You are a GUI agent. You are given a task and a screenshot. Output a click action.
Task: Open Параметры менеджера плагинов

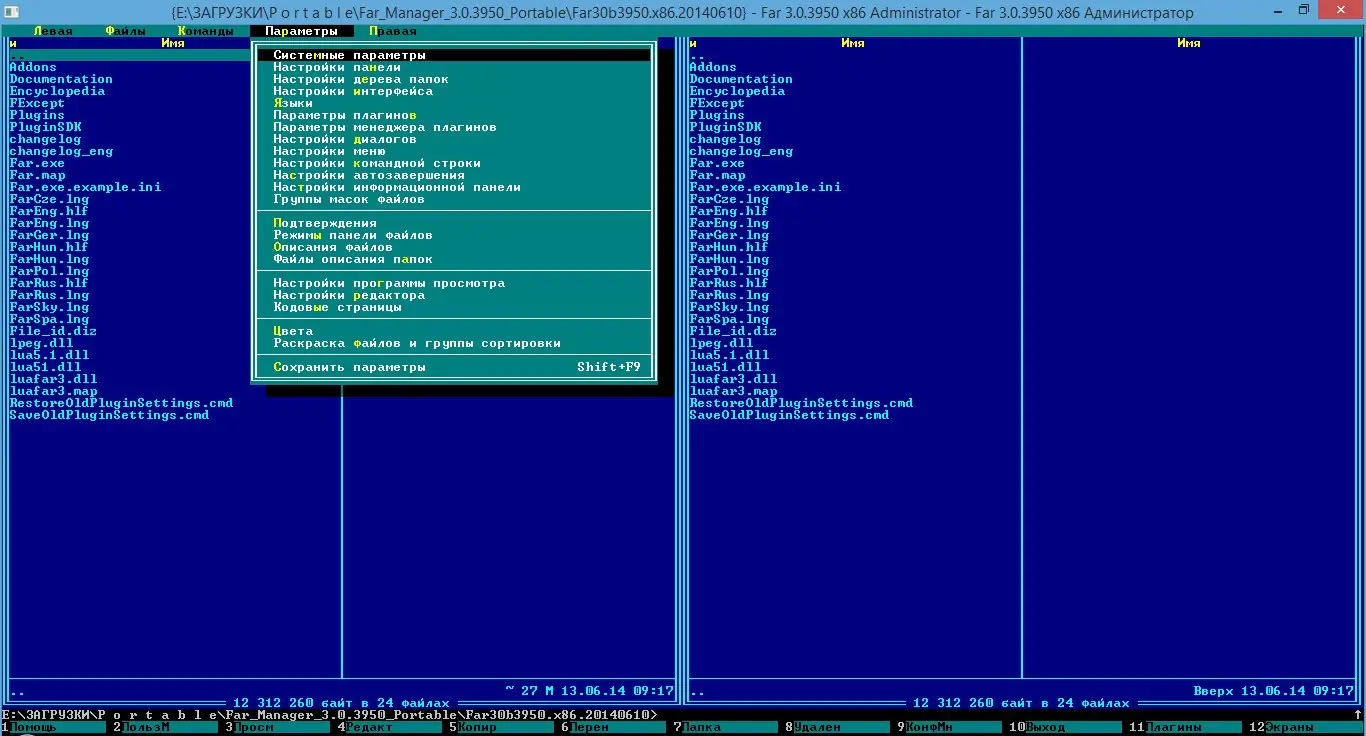[x=453, y=127]
